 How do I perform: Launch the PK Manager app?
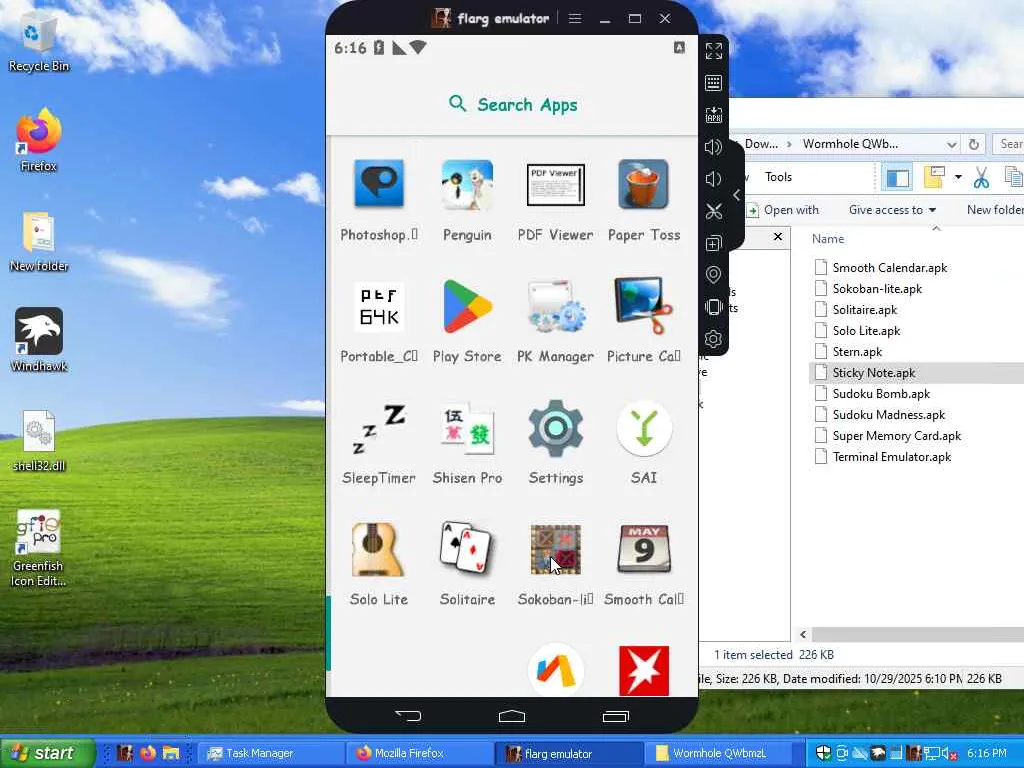coord(556,306)
